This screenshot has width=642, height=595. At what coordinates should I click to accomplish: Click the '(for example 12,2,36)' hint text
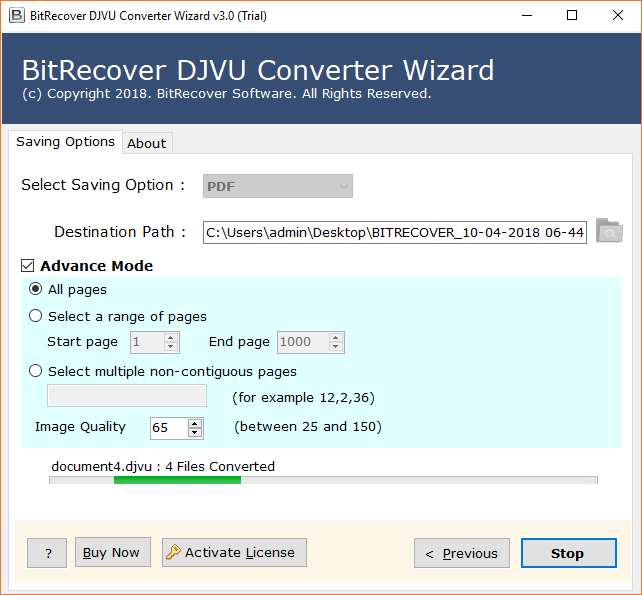[303, 398]
